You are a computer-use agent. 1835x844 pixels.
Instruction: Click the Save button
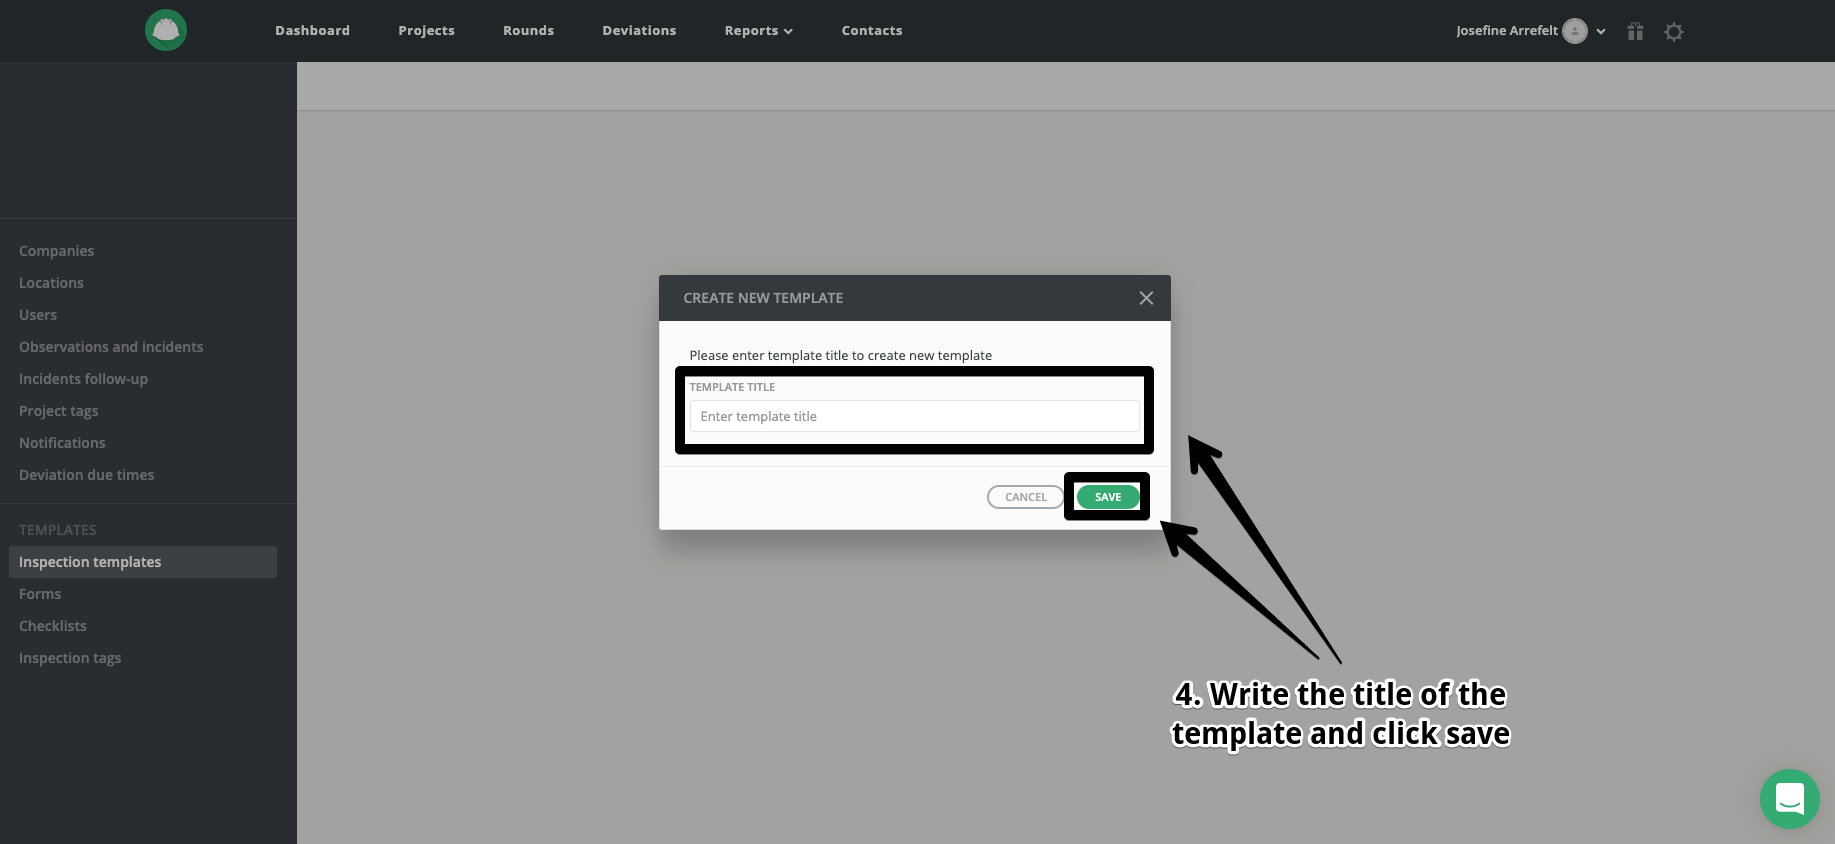(x=1108, y=497)
